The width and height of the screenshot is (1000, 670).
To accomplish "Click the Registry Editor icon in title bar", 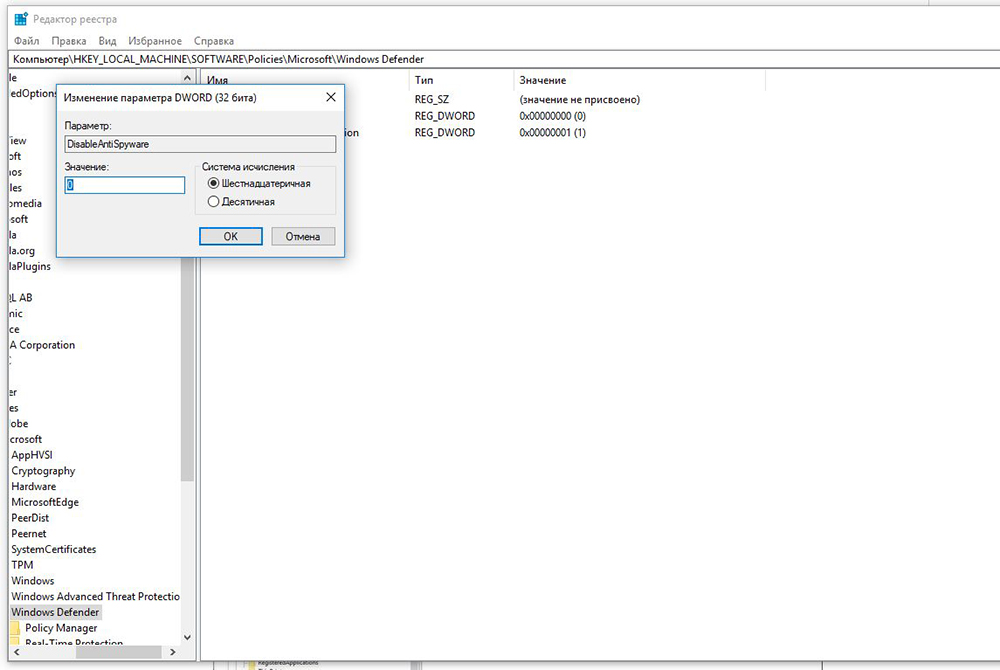I will pos(20,20).
